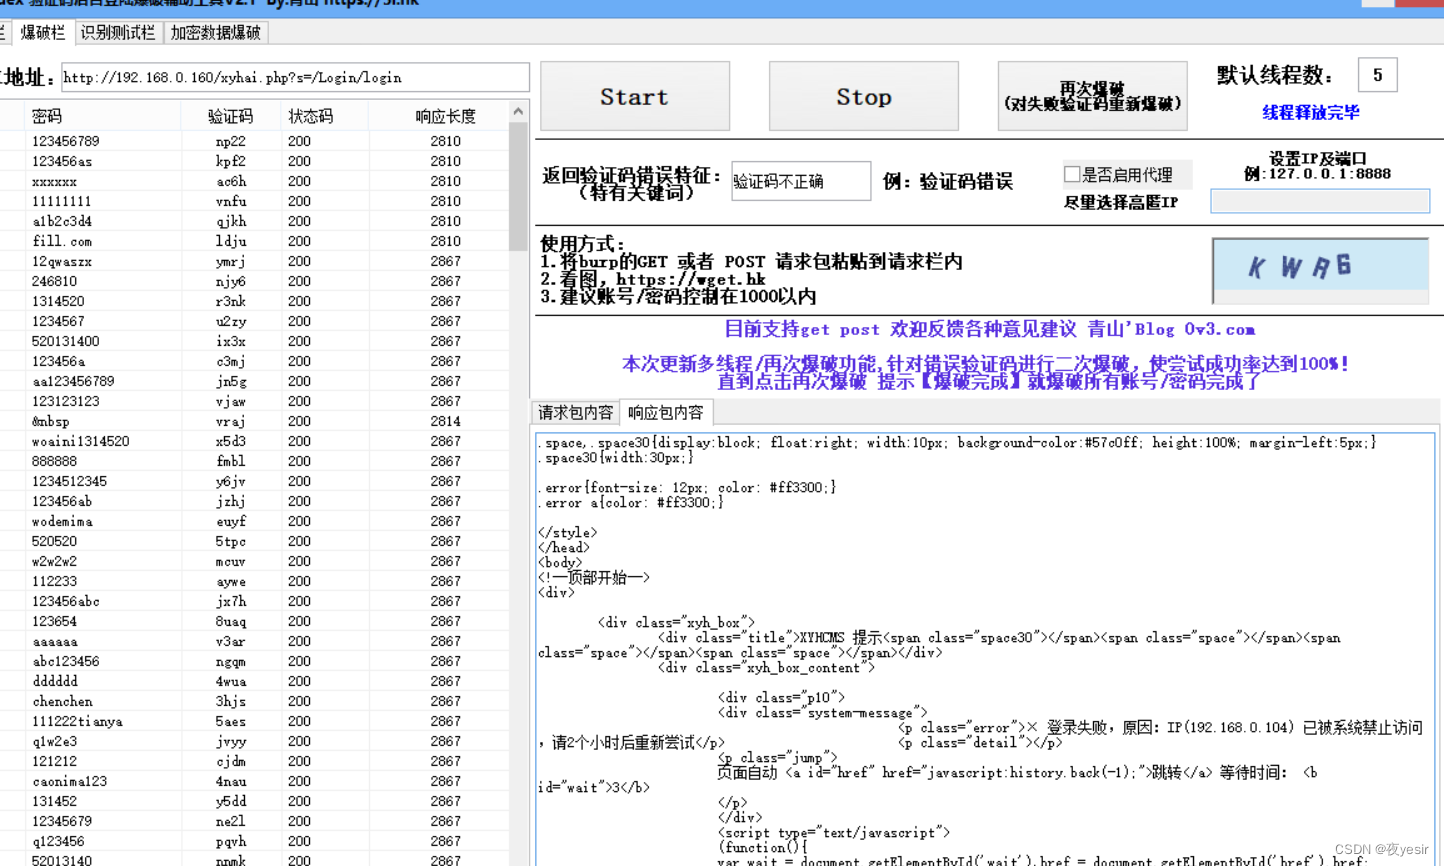This screenshot has width=1444, height=866.
Task: Click the 青山'Blog 0v3.com text
Action: tap(1171, 329)
